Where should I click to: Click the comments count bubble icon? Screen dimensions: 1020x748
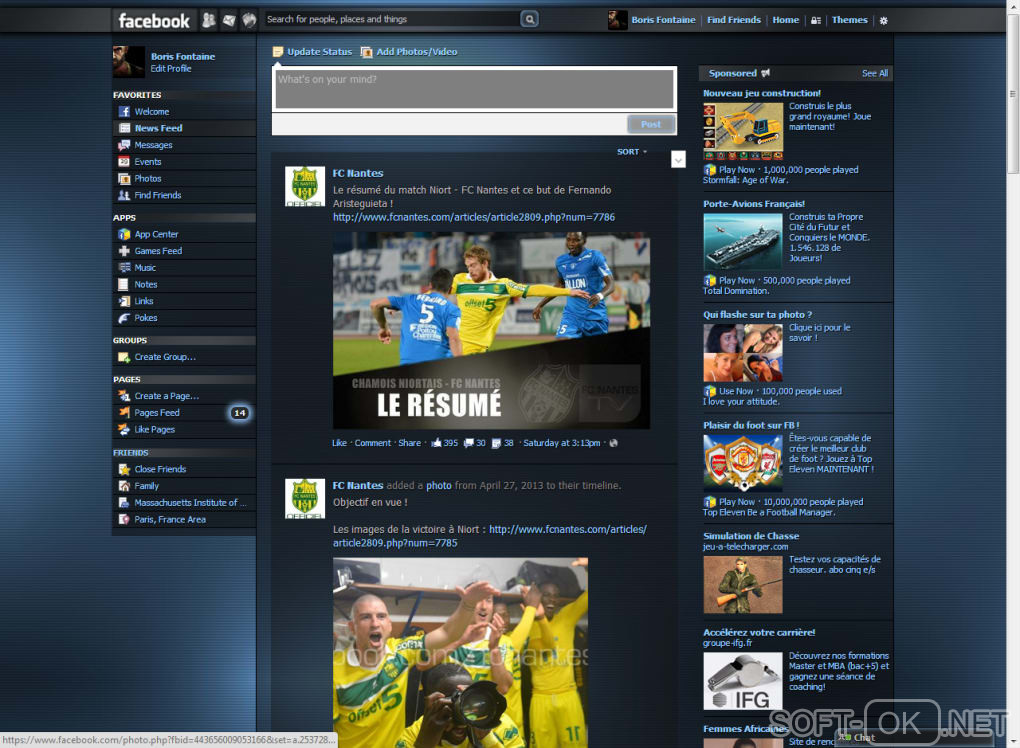tap(468, 443)
